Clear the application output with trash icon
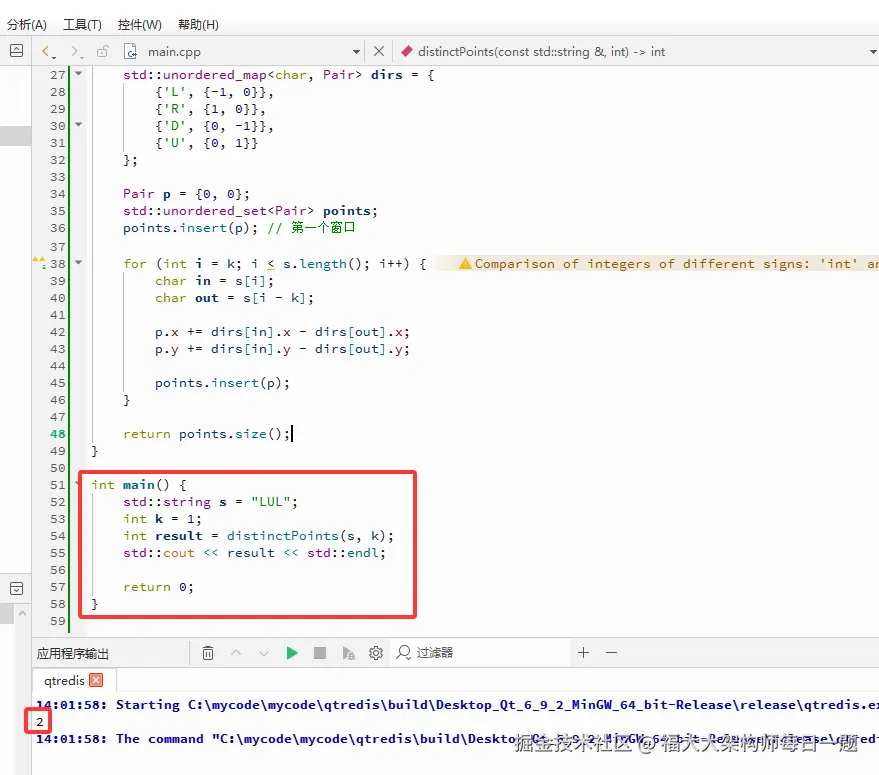 point(208,653)
